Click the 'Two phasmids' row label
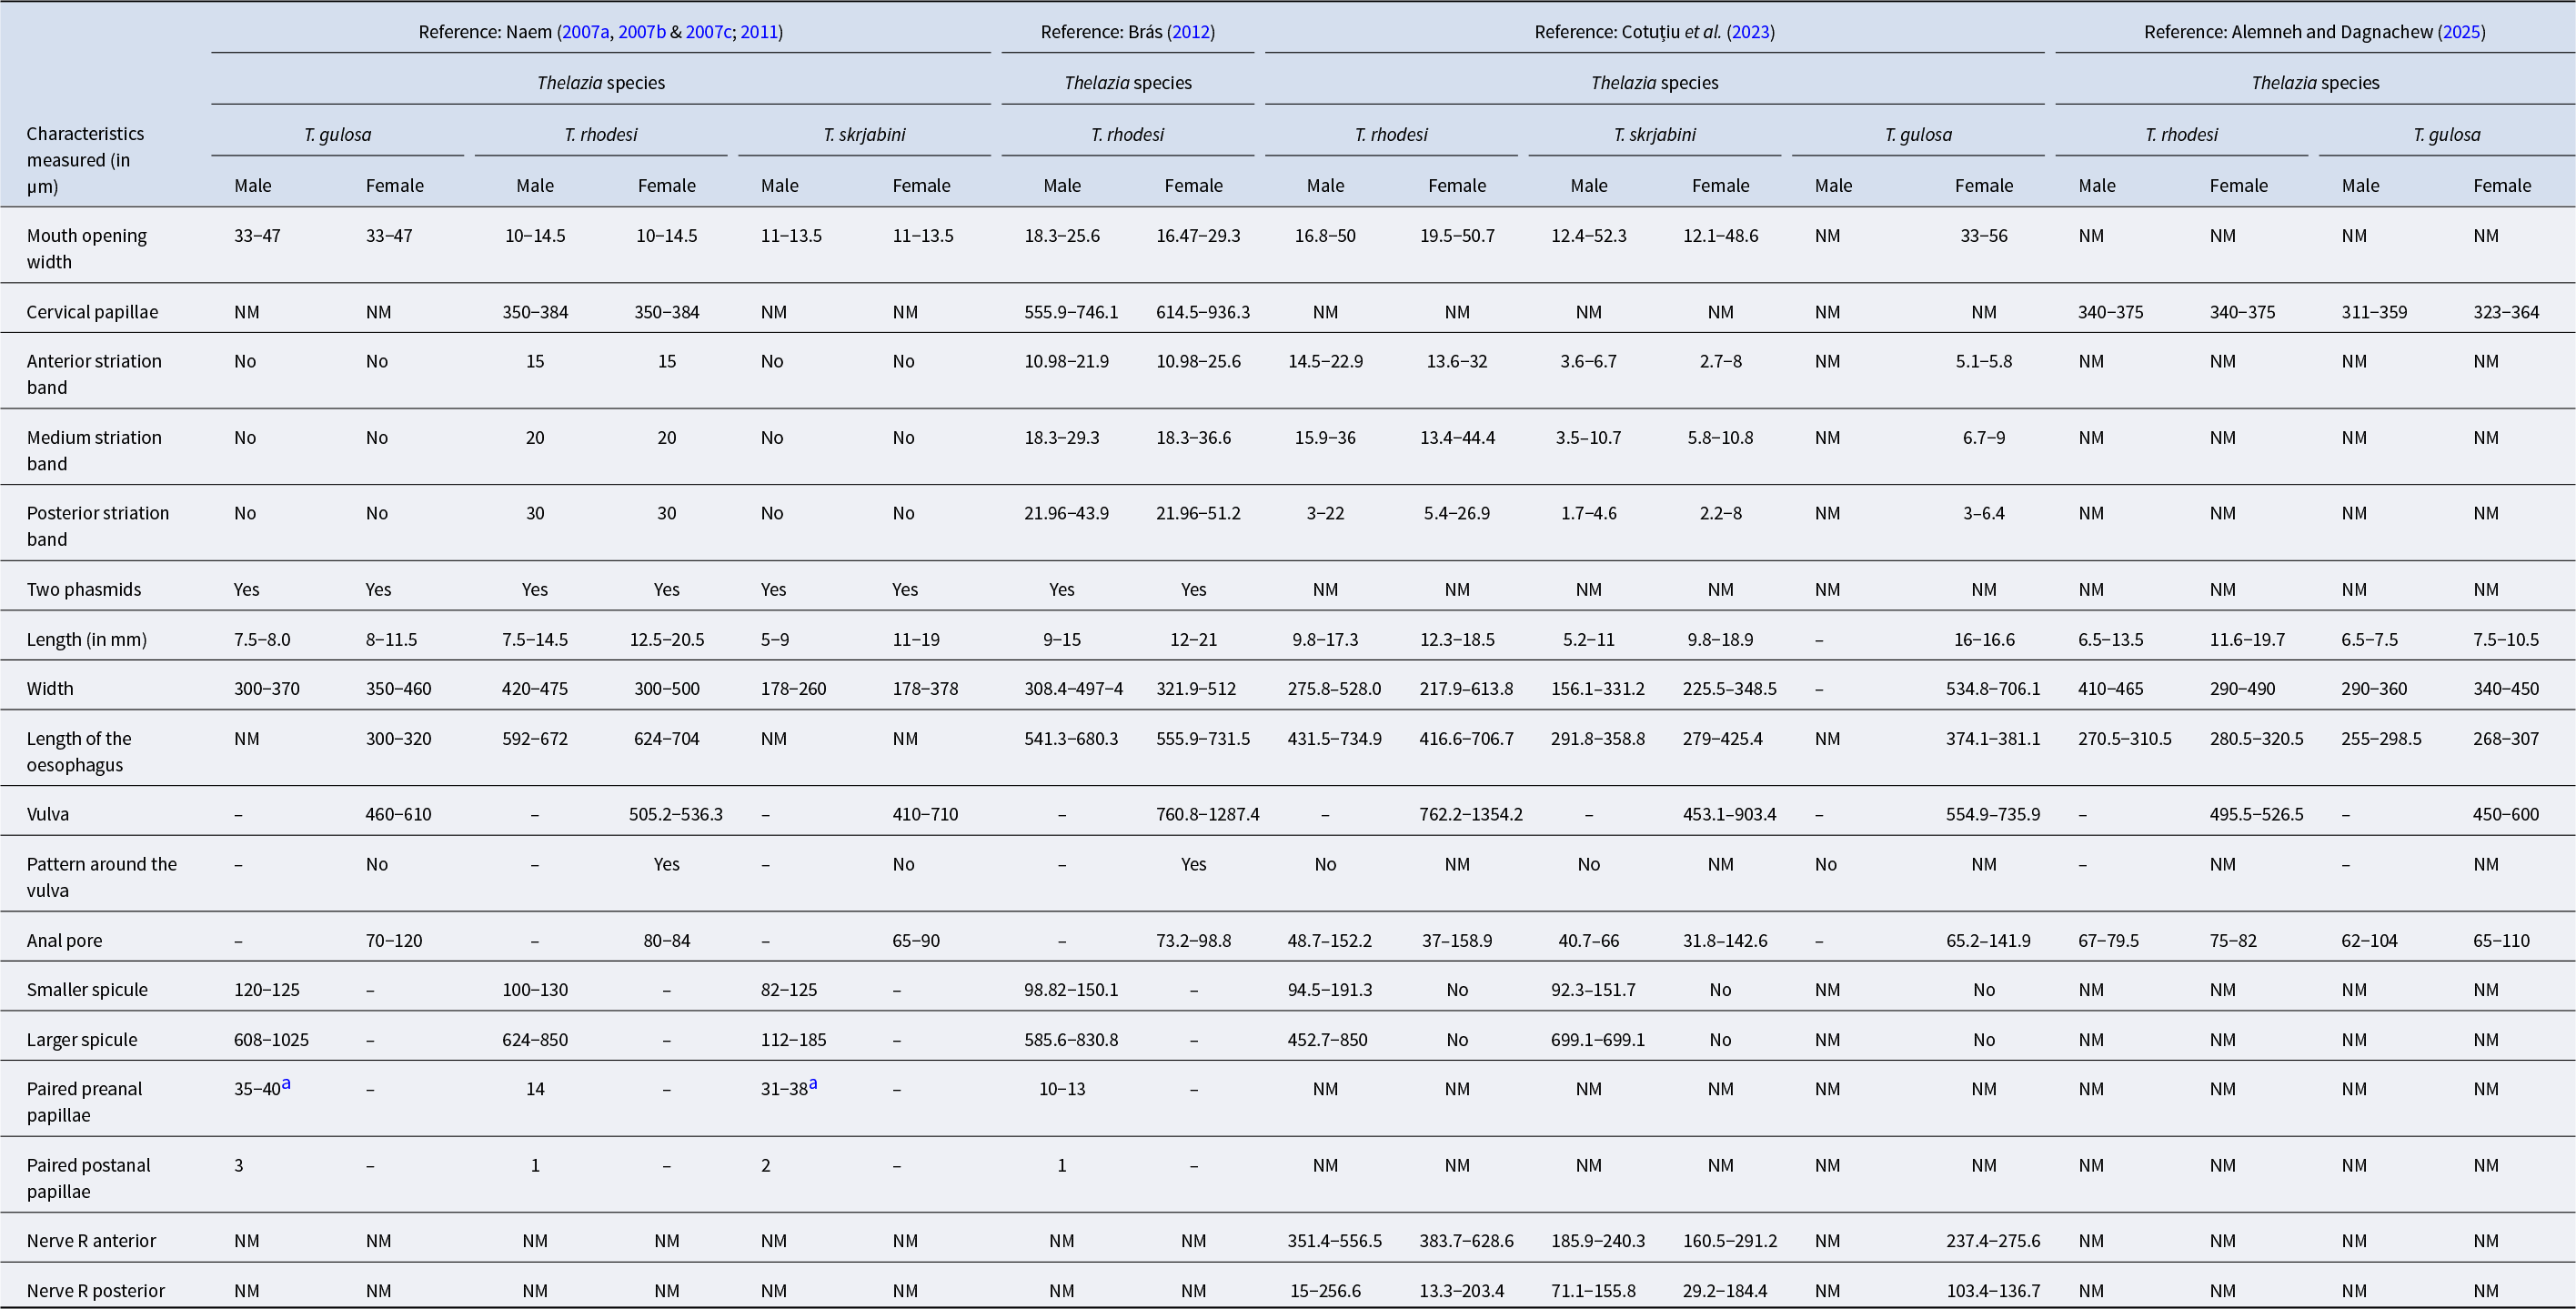This screenshot has height=1309, width=2576. (84, 590)
